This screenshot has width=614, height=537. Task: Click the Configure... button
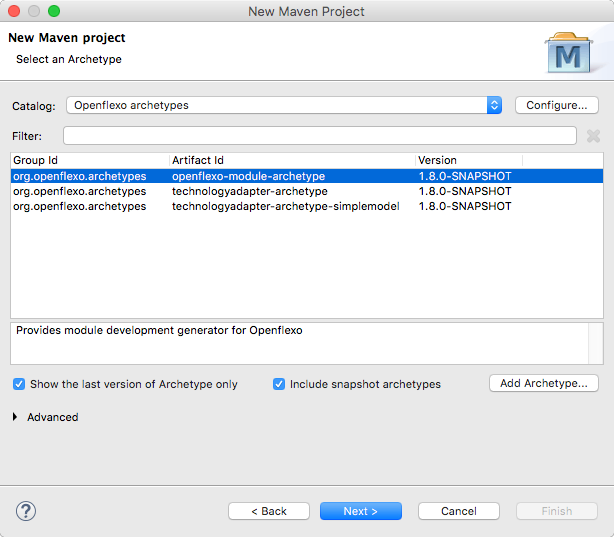[x=556, y=105]
